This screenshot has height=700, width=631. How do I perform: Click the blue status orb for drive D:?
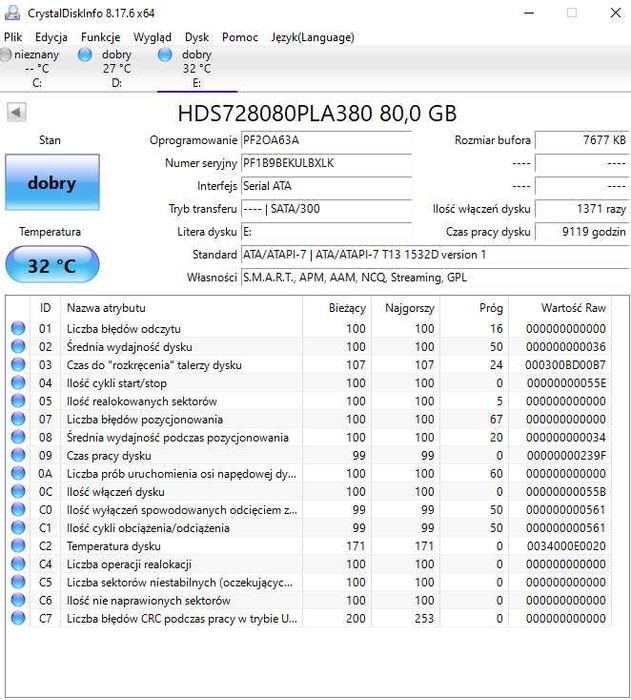point(84,55)
